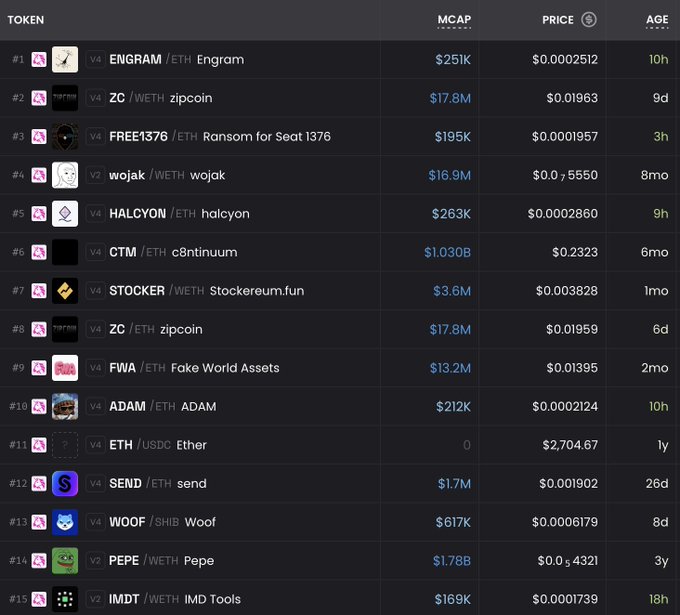
Task: Click the $0.2323 price value
Action: point(575,252)
